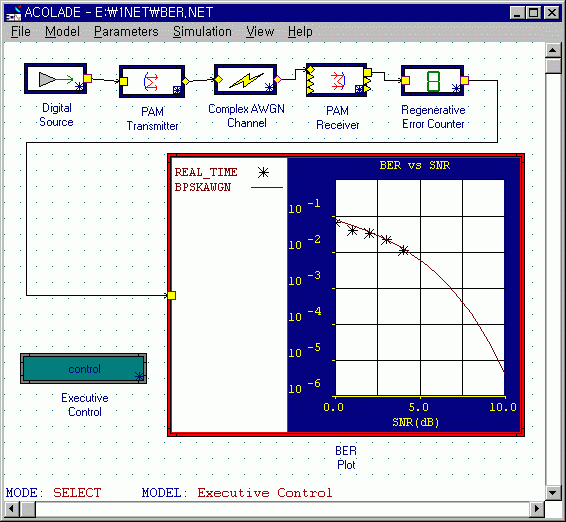The width and height of the screenshot is (566, 522).
Task: Select the Complex AWGN Channel lightning block
Action: [245, 80]
